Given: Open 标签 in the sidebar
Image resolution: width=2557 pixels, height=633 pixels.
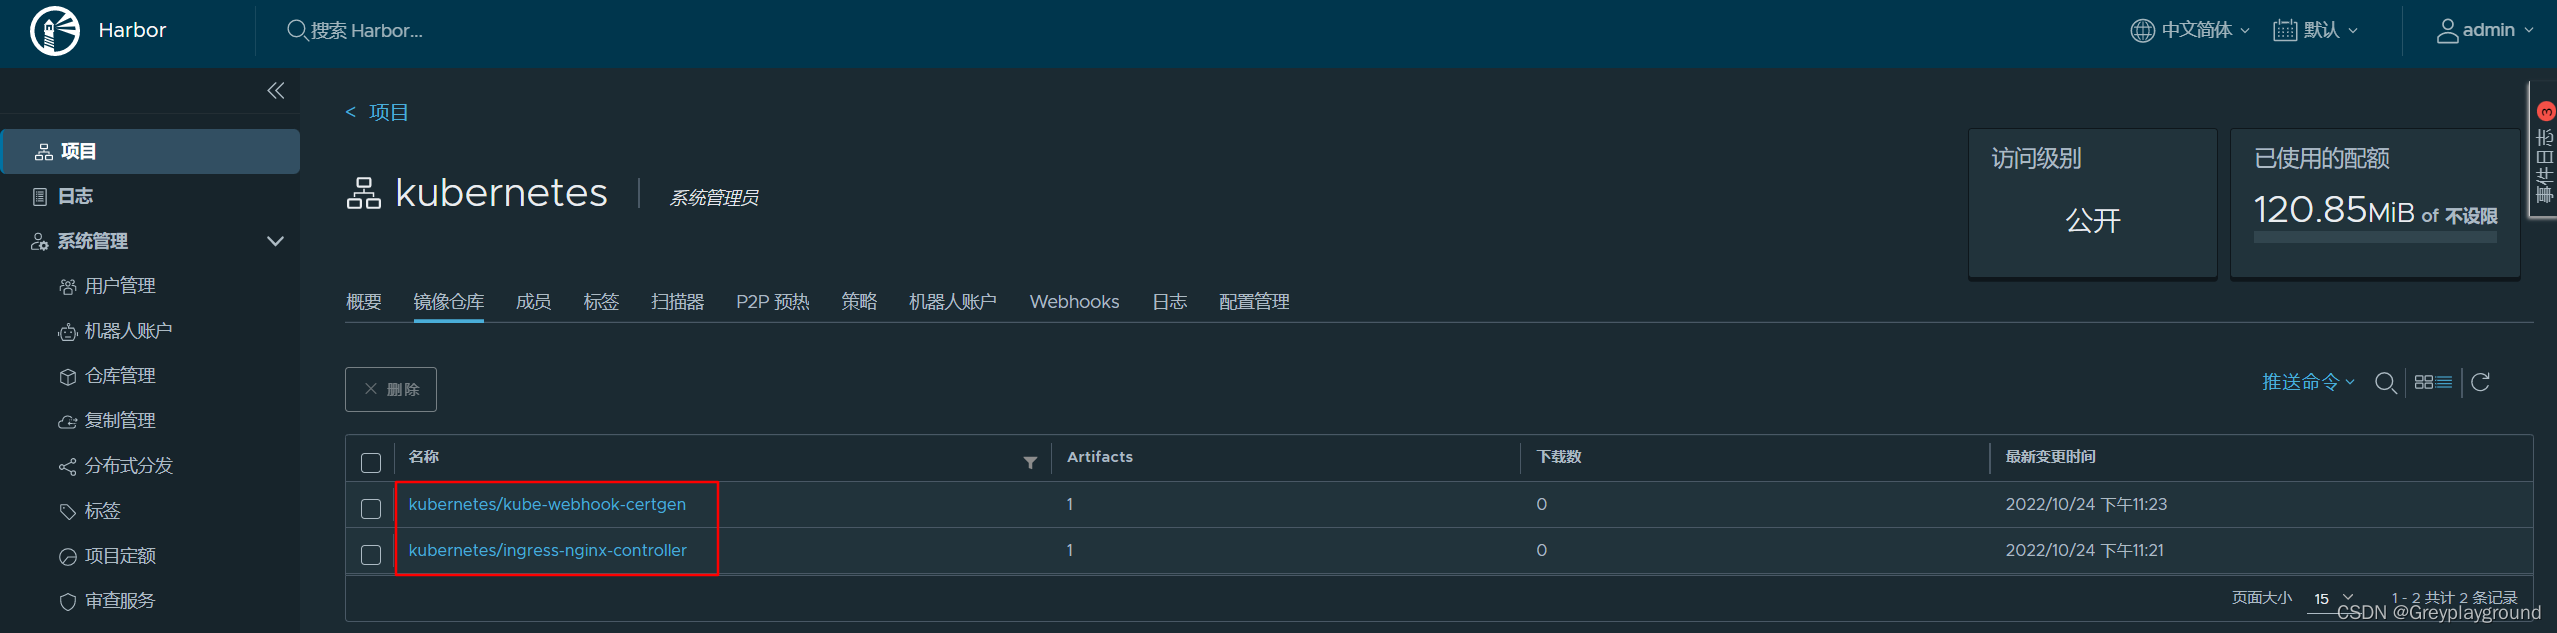Looking at the screenshot, I should pyautogui.click(x=102, y=511).
